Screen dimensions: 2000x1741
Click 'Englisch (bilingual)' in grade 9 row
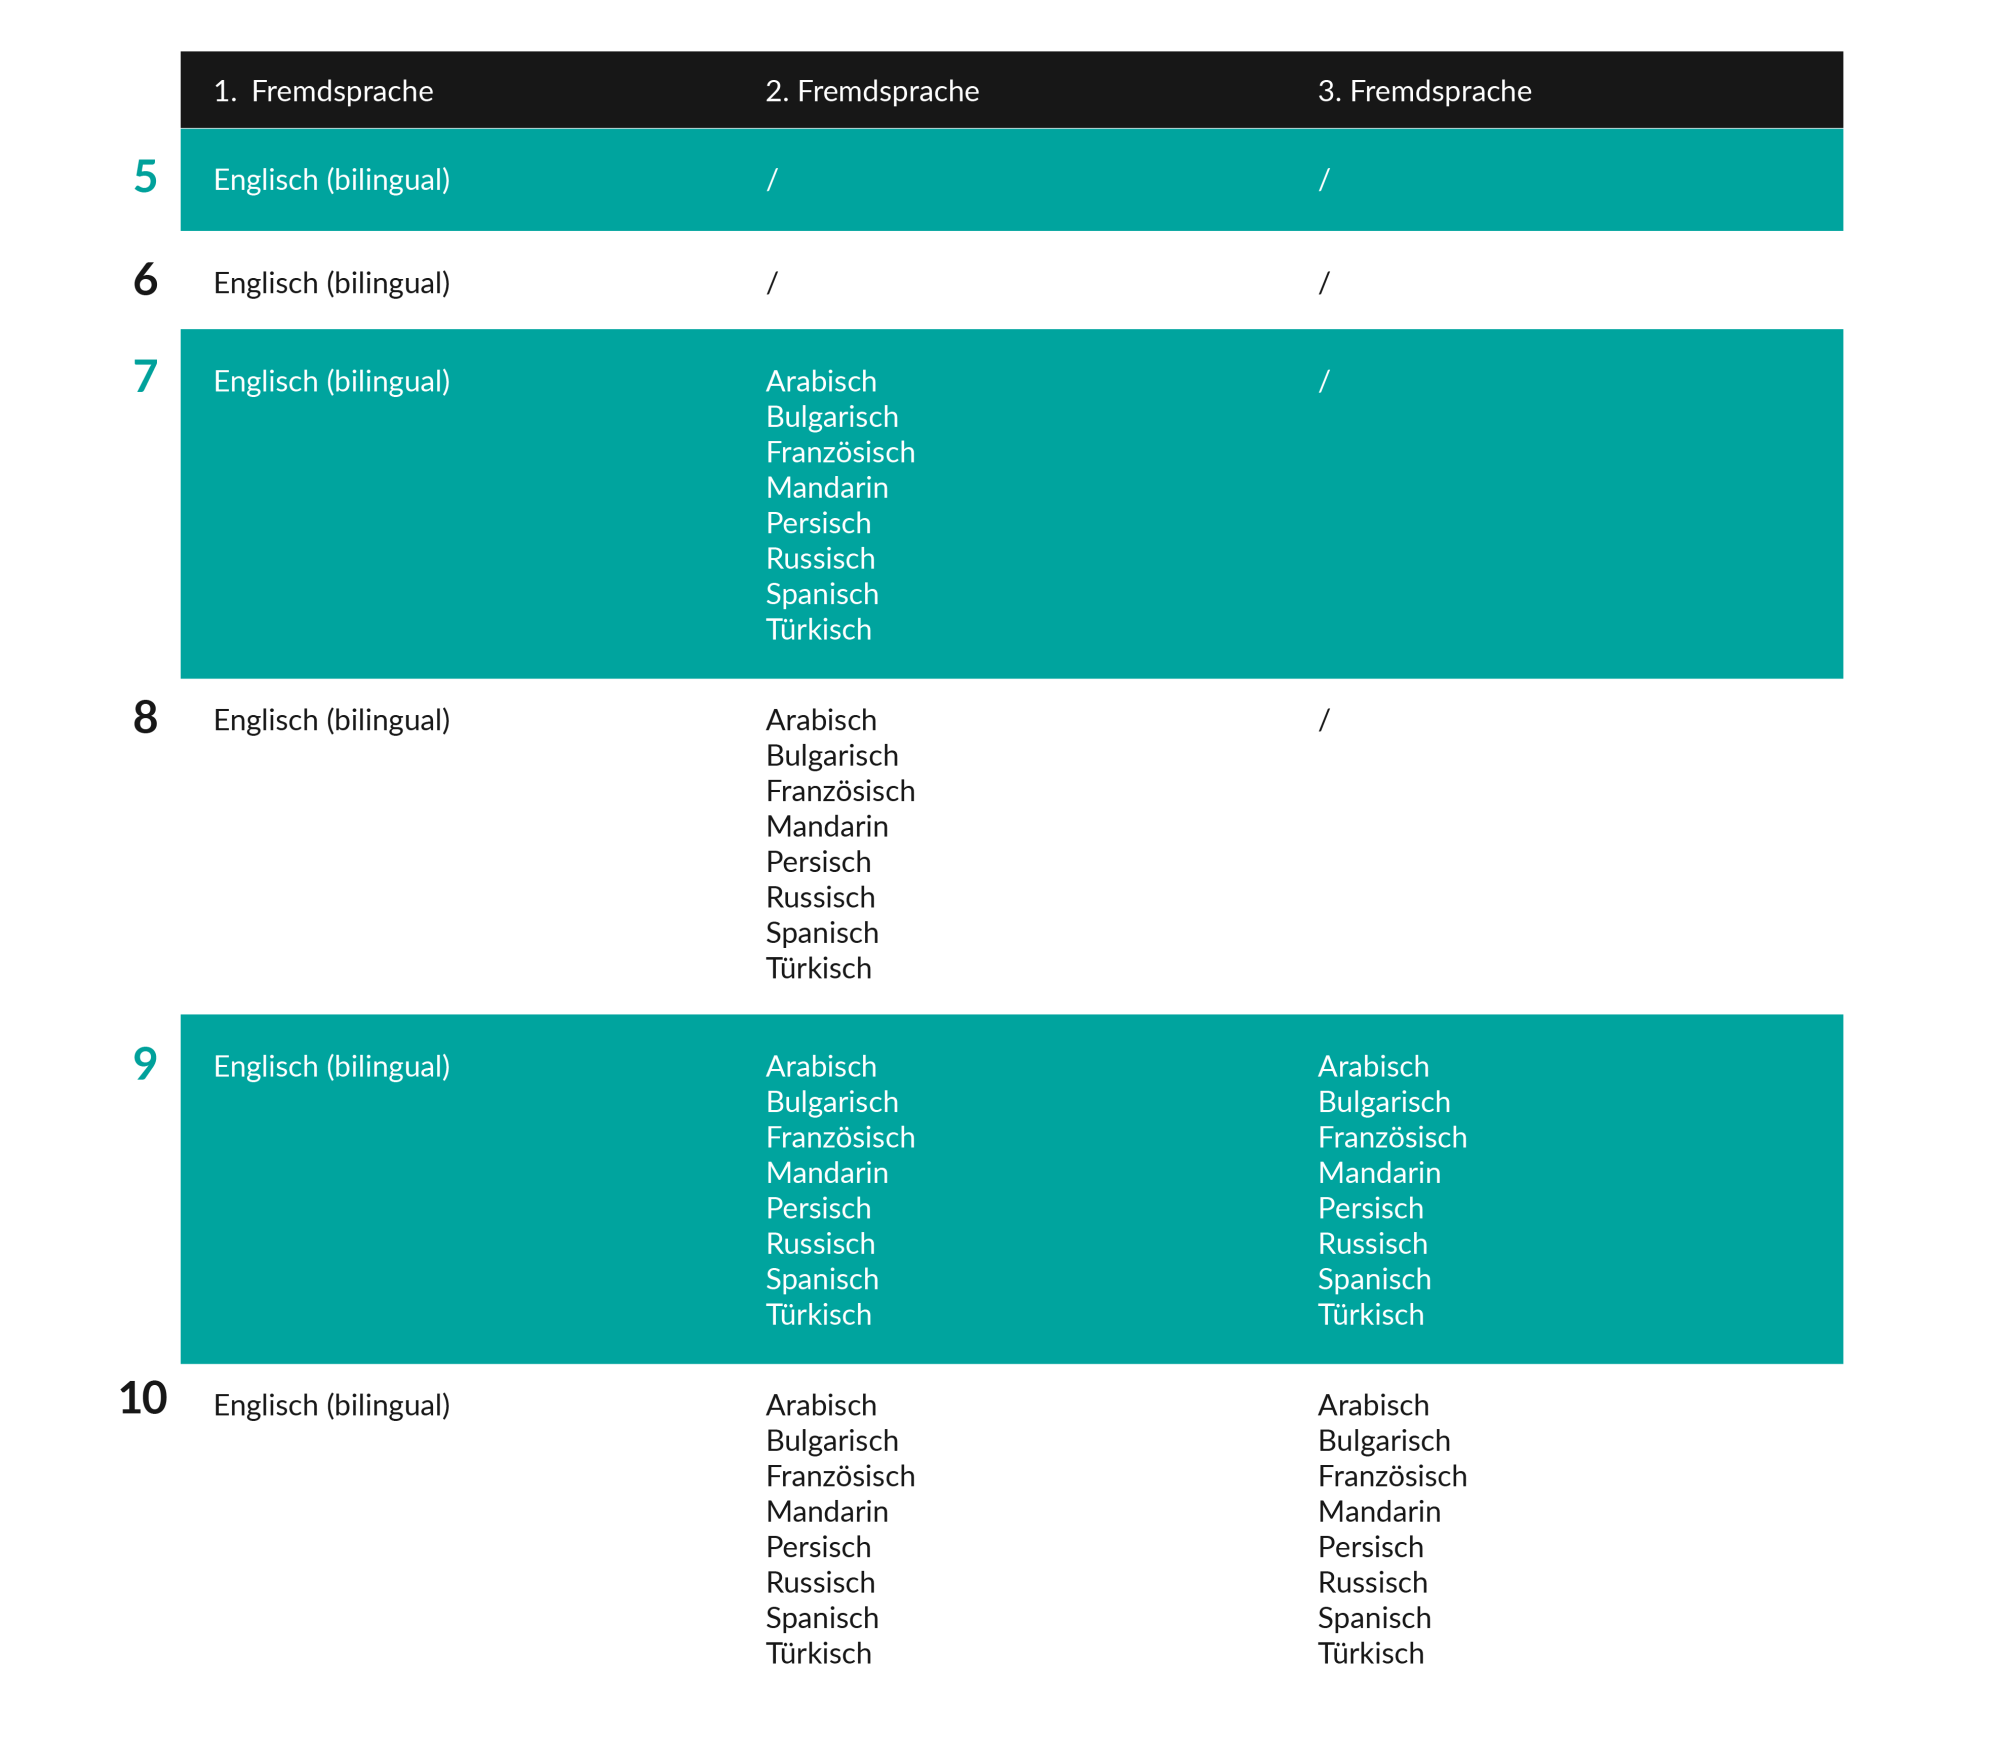[331, 1066]
